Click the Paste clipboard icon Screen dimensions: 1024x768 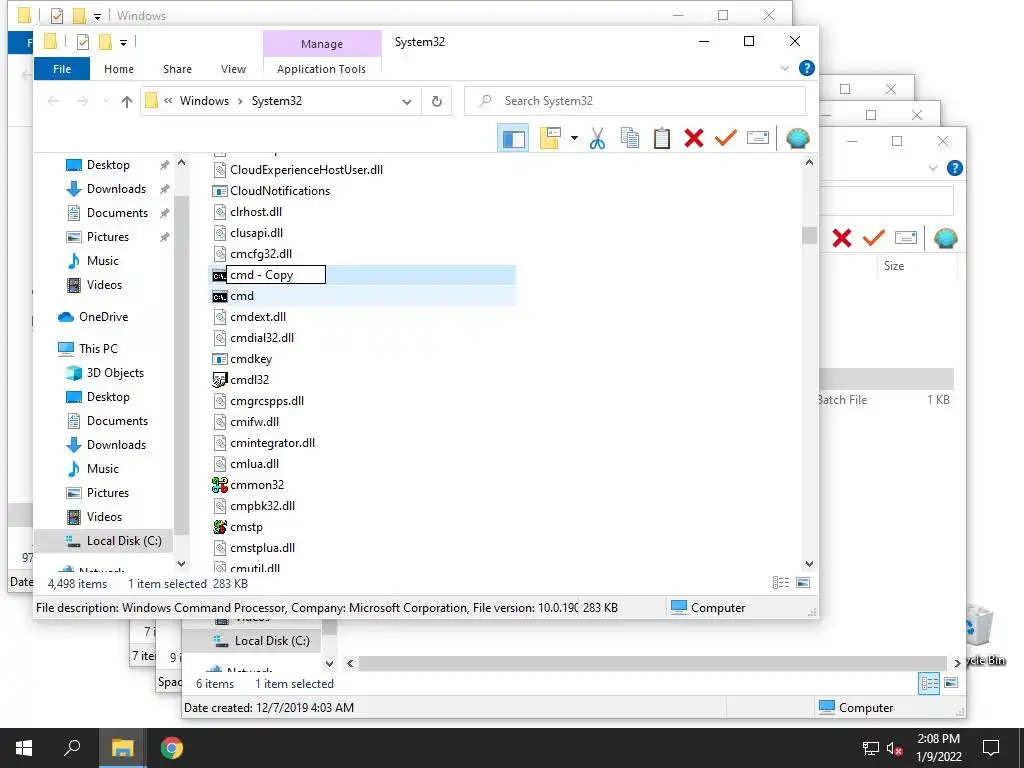click(x=662, y=138)
